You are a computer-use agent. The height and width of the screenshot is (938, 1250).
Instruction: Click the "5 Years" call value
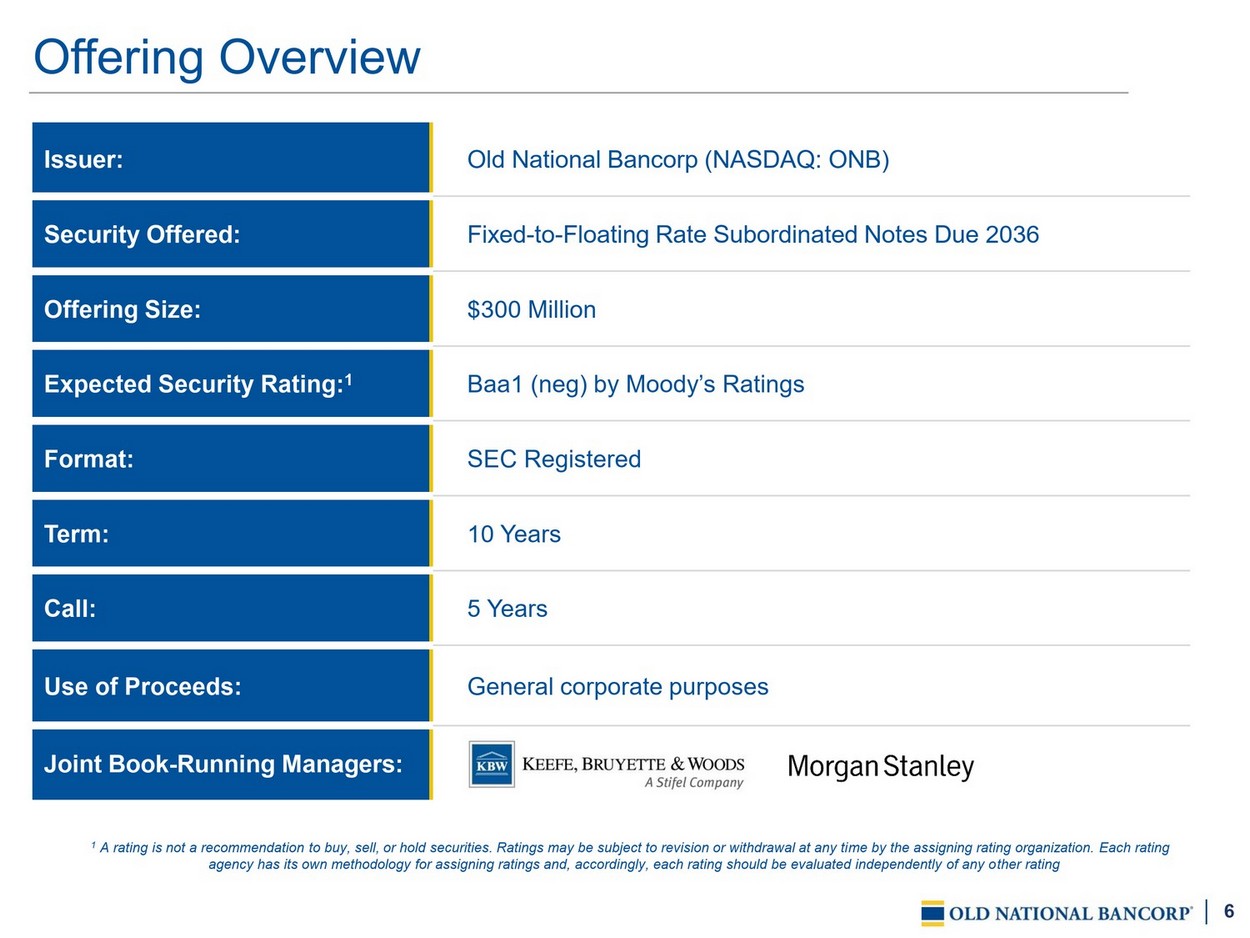pos(507,609)
